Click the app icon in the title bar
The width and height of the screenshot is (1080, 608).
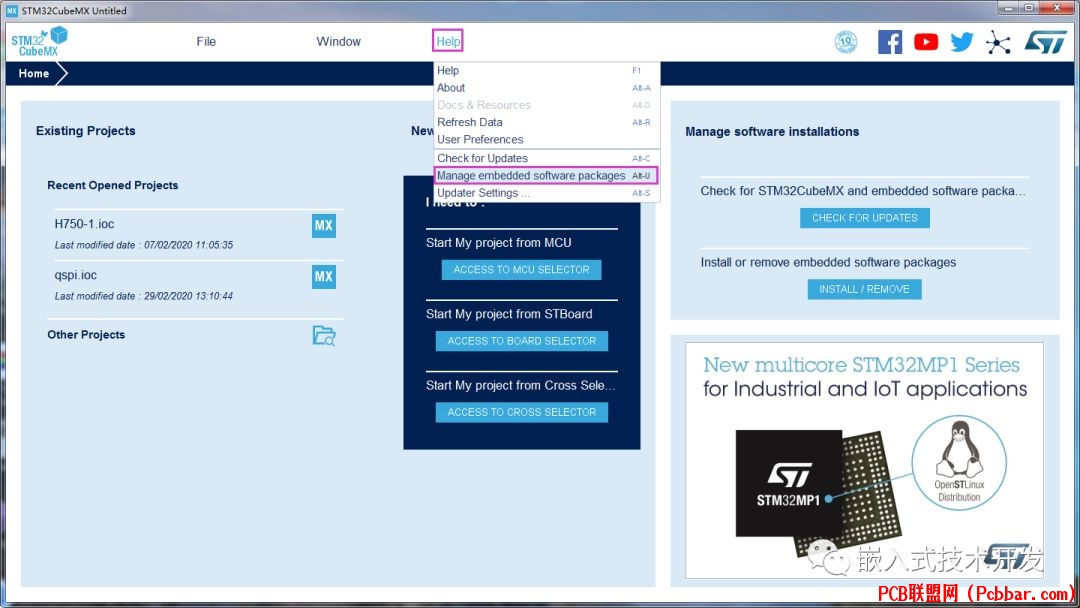click(12, 10)
